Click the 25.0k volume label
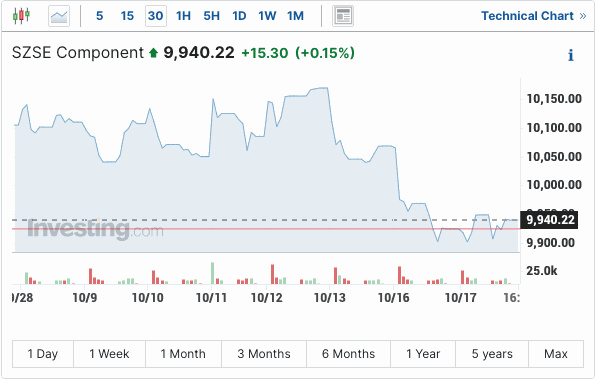This screenshot has width=595, height=379. 541,270
